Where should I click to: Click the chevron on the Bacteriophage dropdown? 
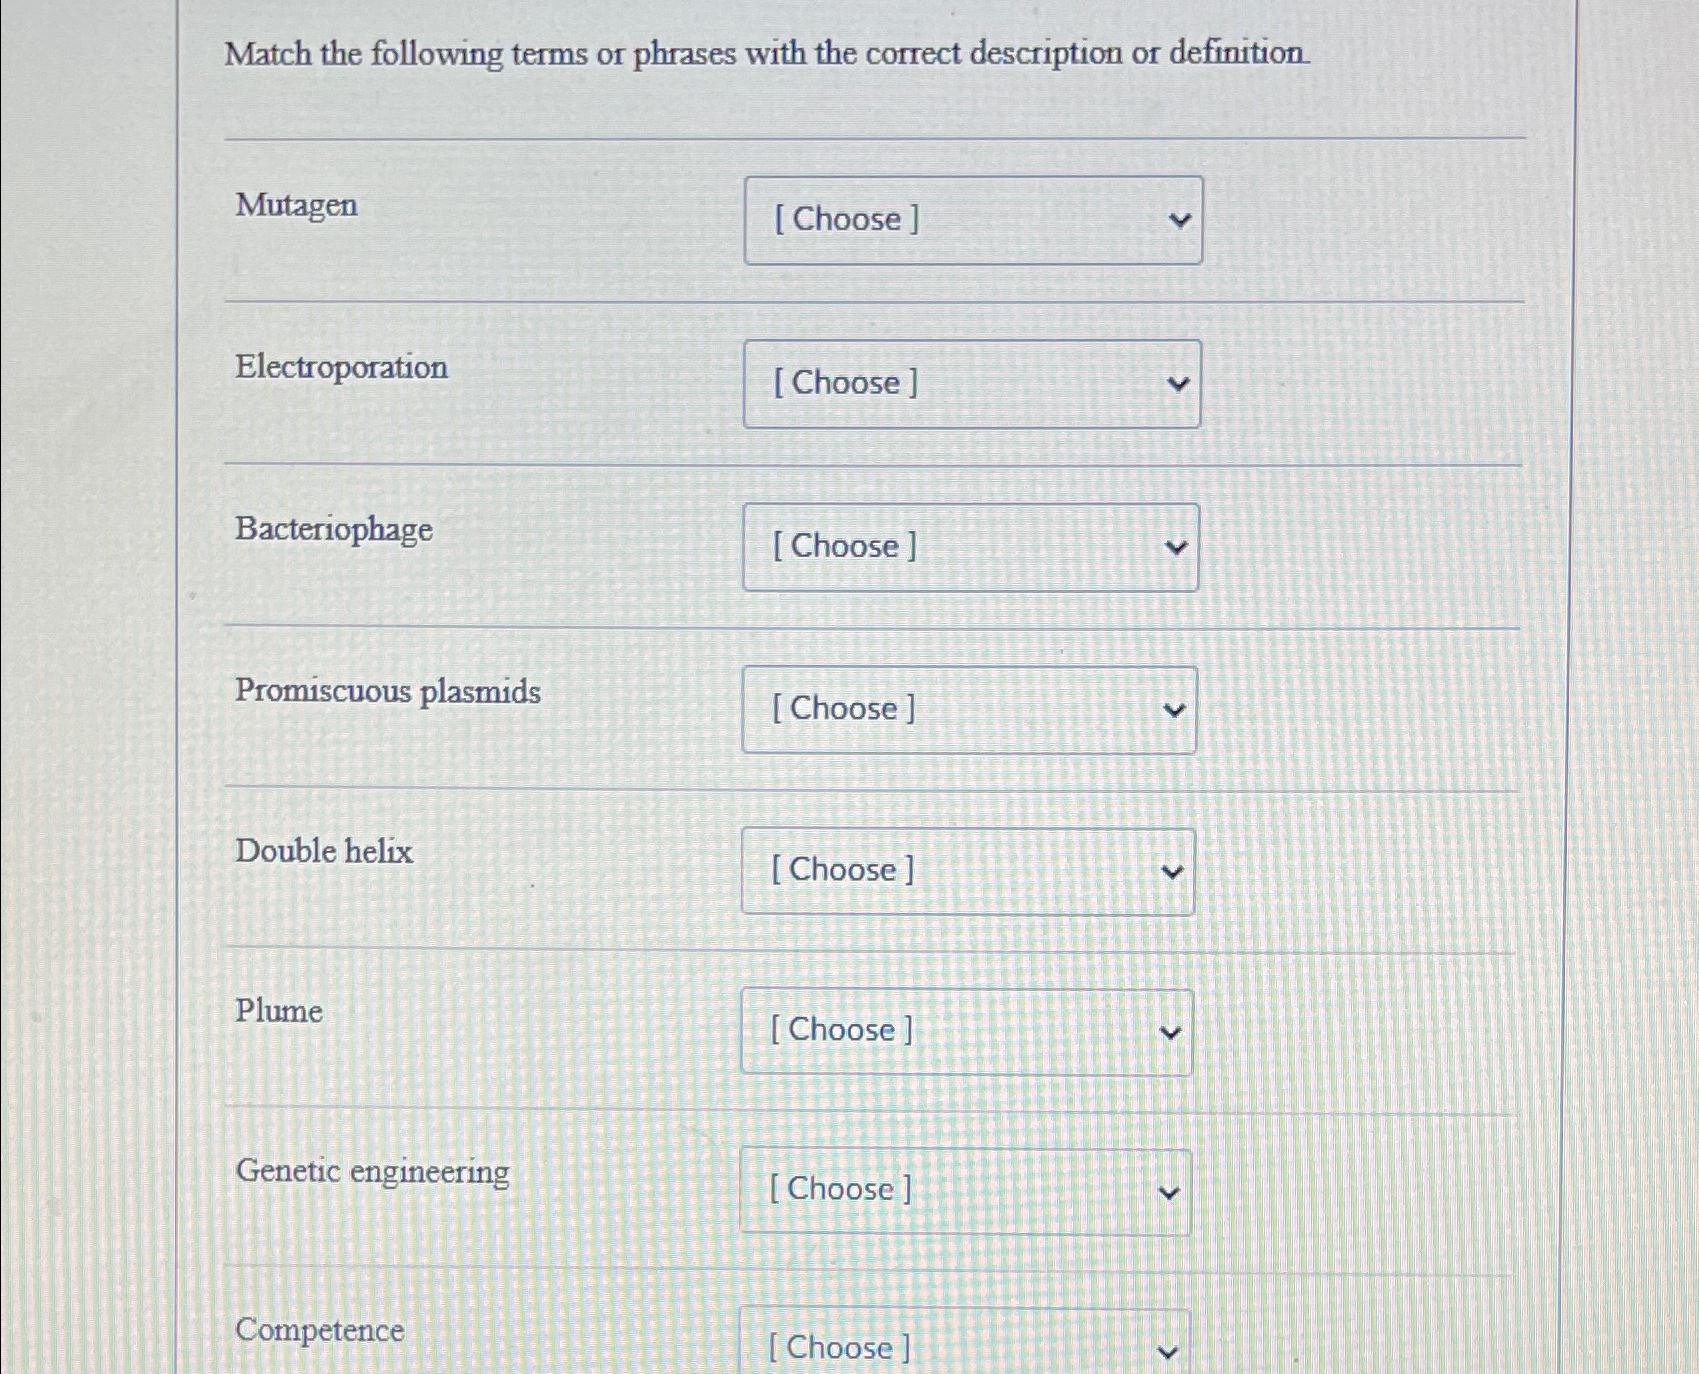1176,547
